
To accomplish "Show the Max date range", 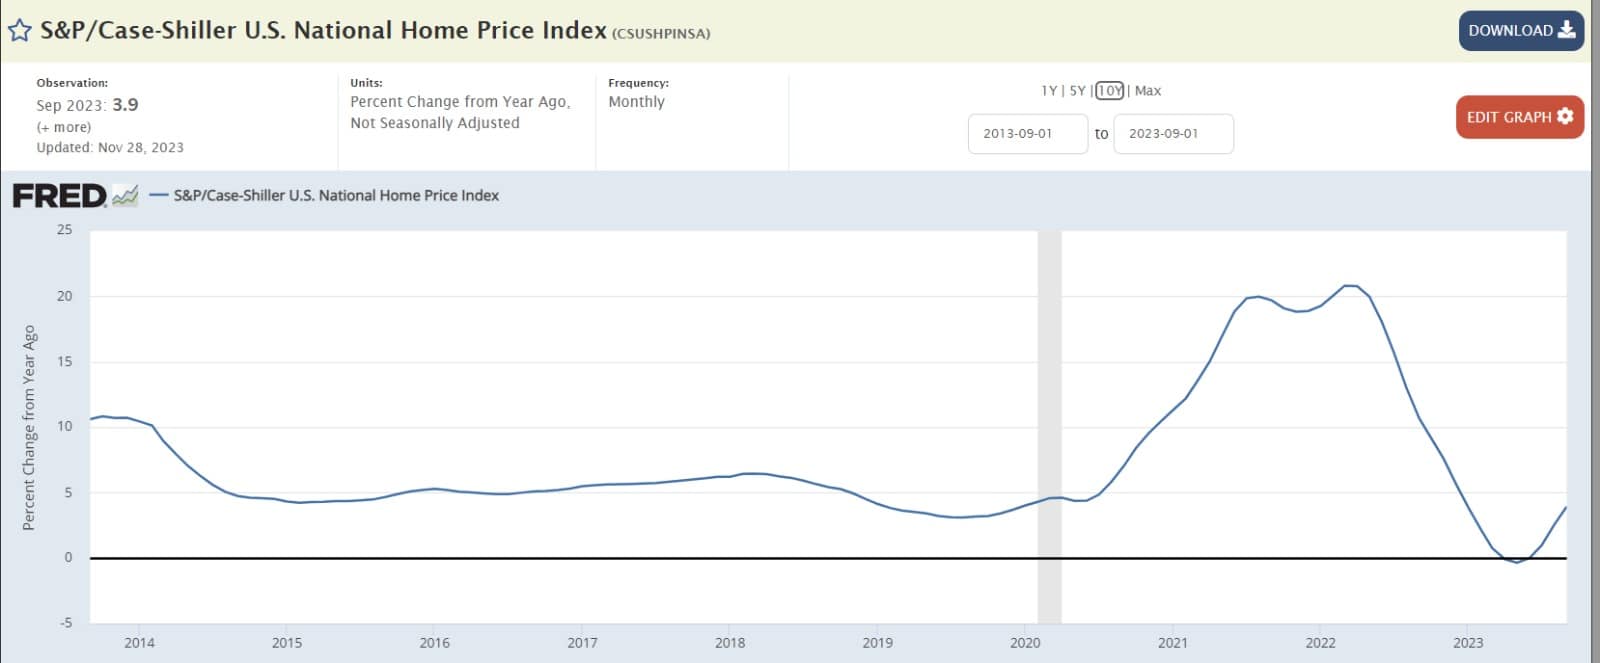I will [x=1148, y=91].
